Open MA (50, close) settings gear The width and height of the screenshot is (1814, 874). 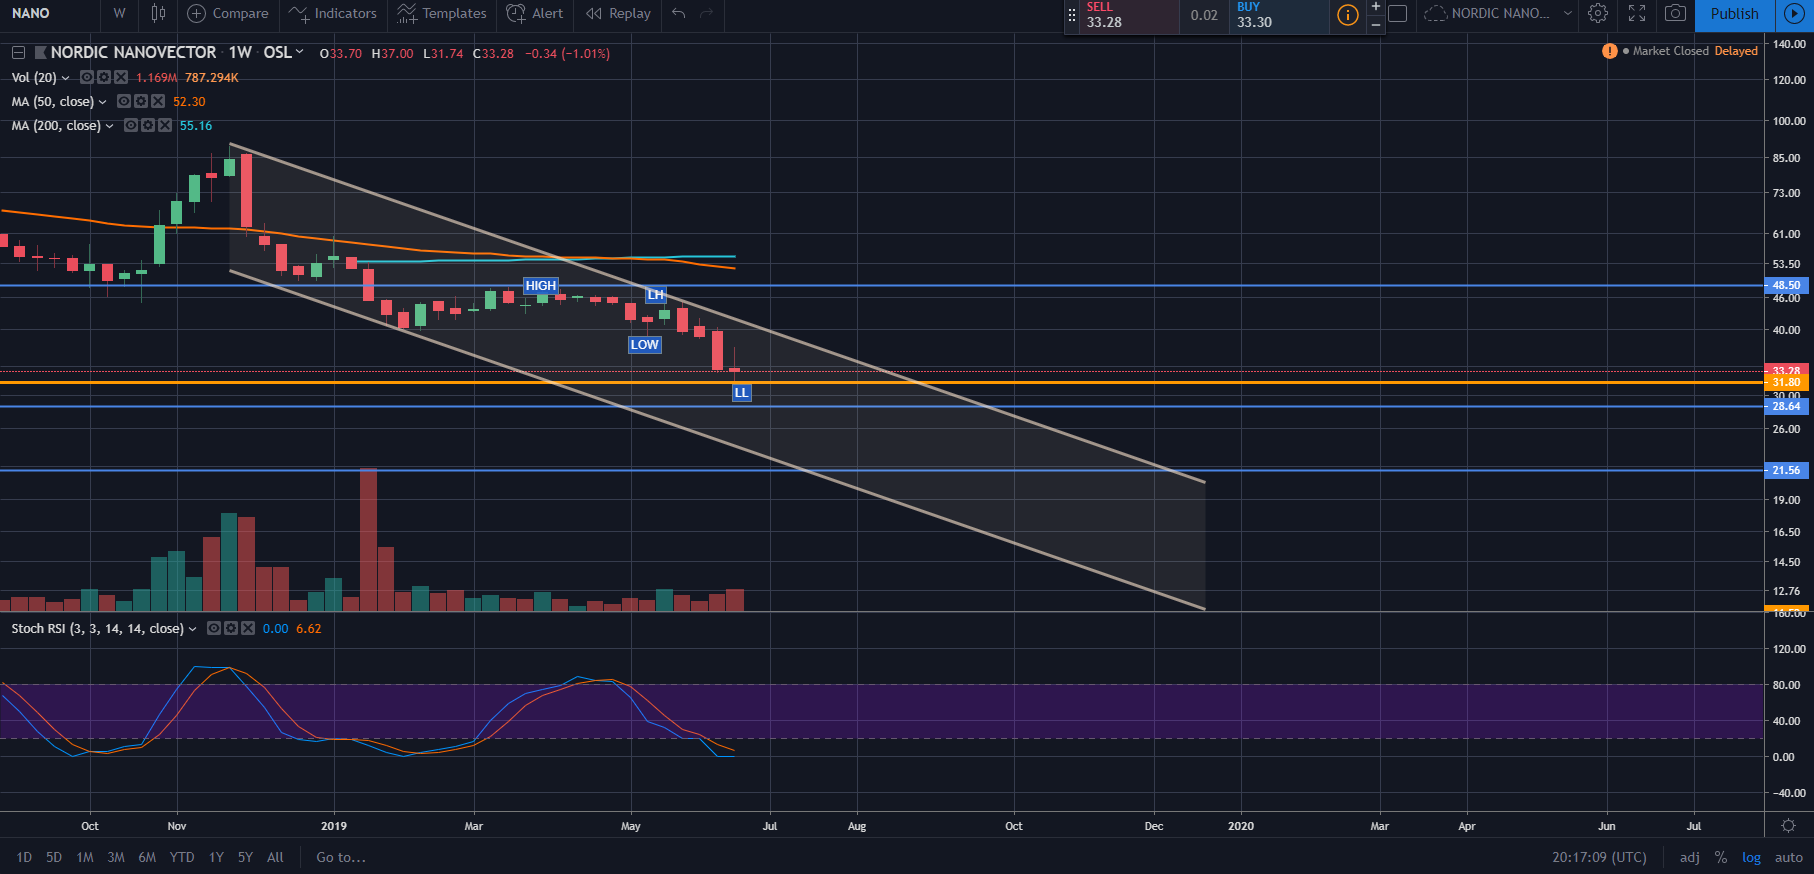point(141,101)
